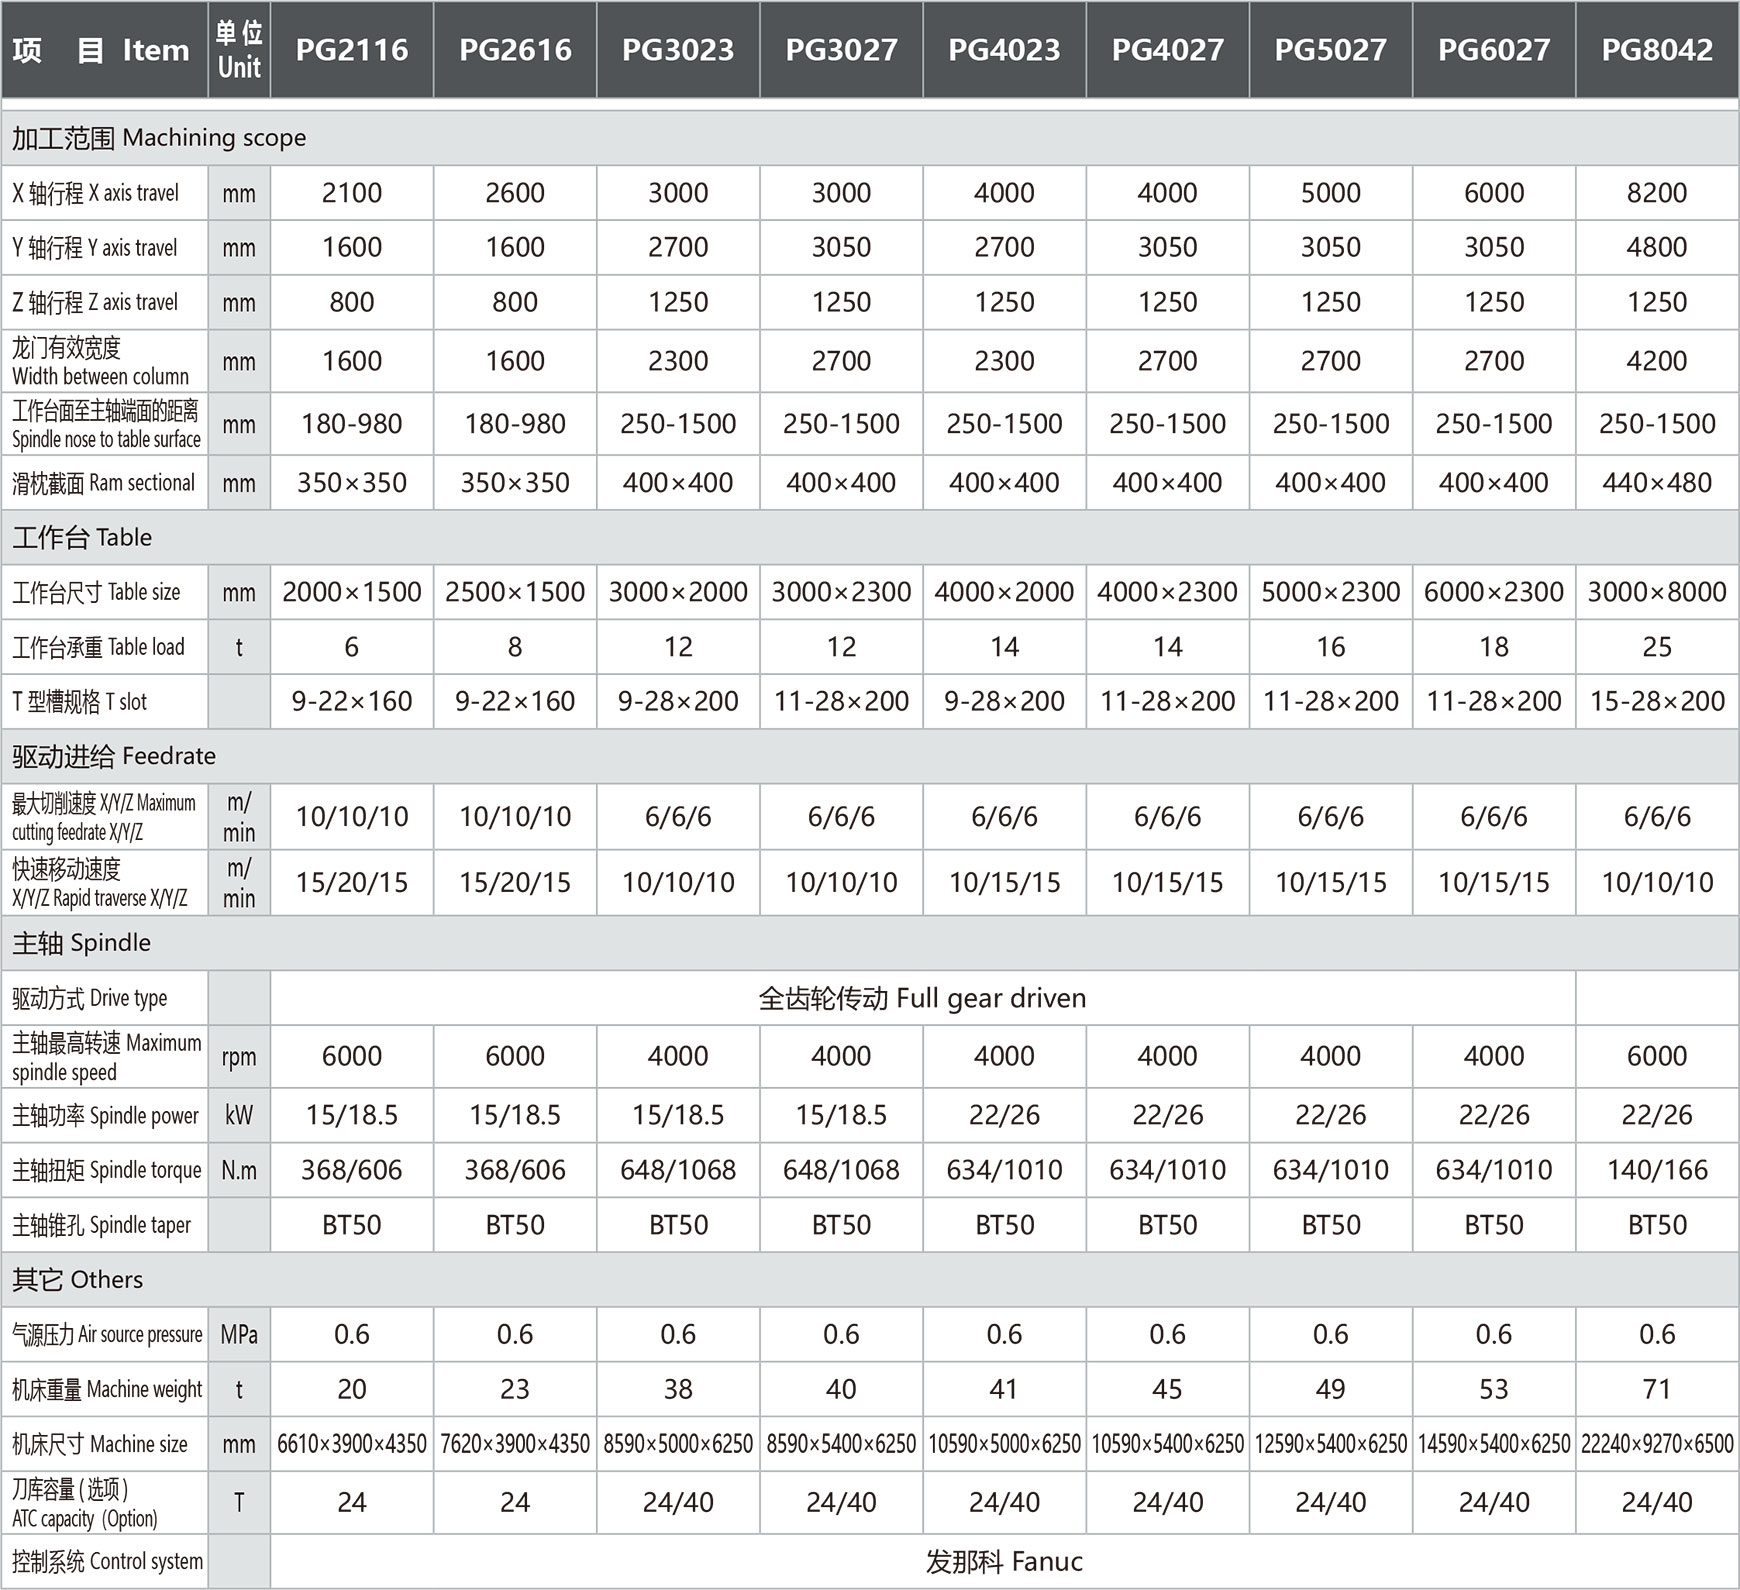Select the 140/166 spindle torque value
1740x1590 pixels.
pos(1656,1170)
